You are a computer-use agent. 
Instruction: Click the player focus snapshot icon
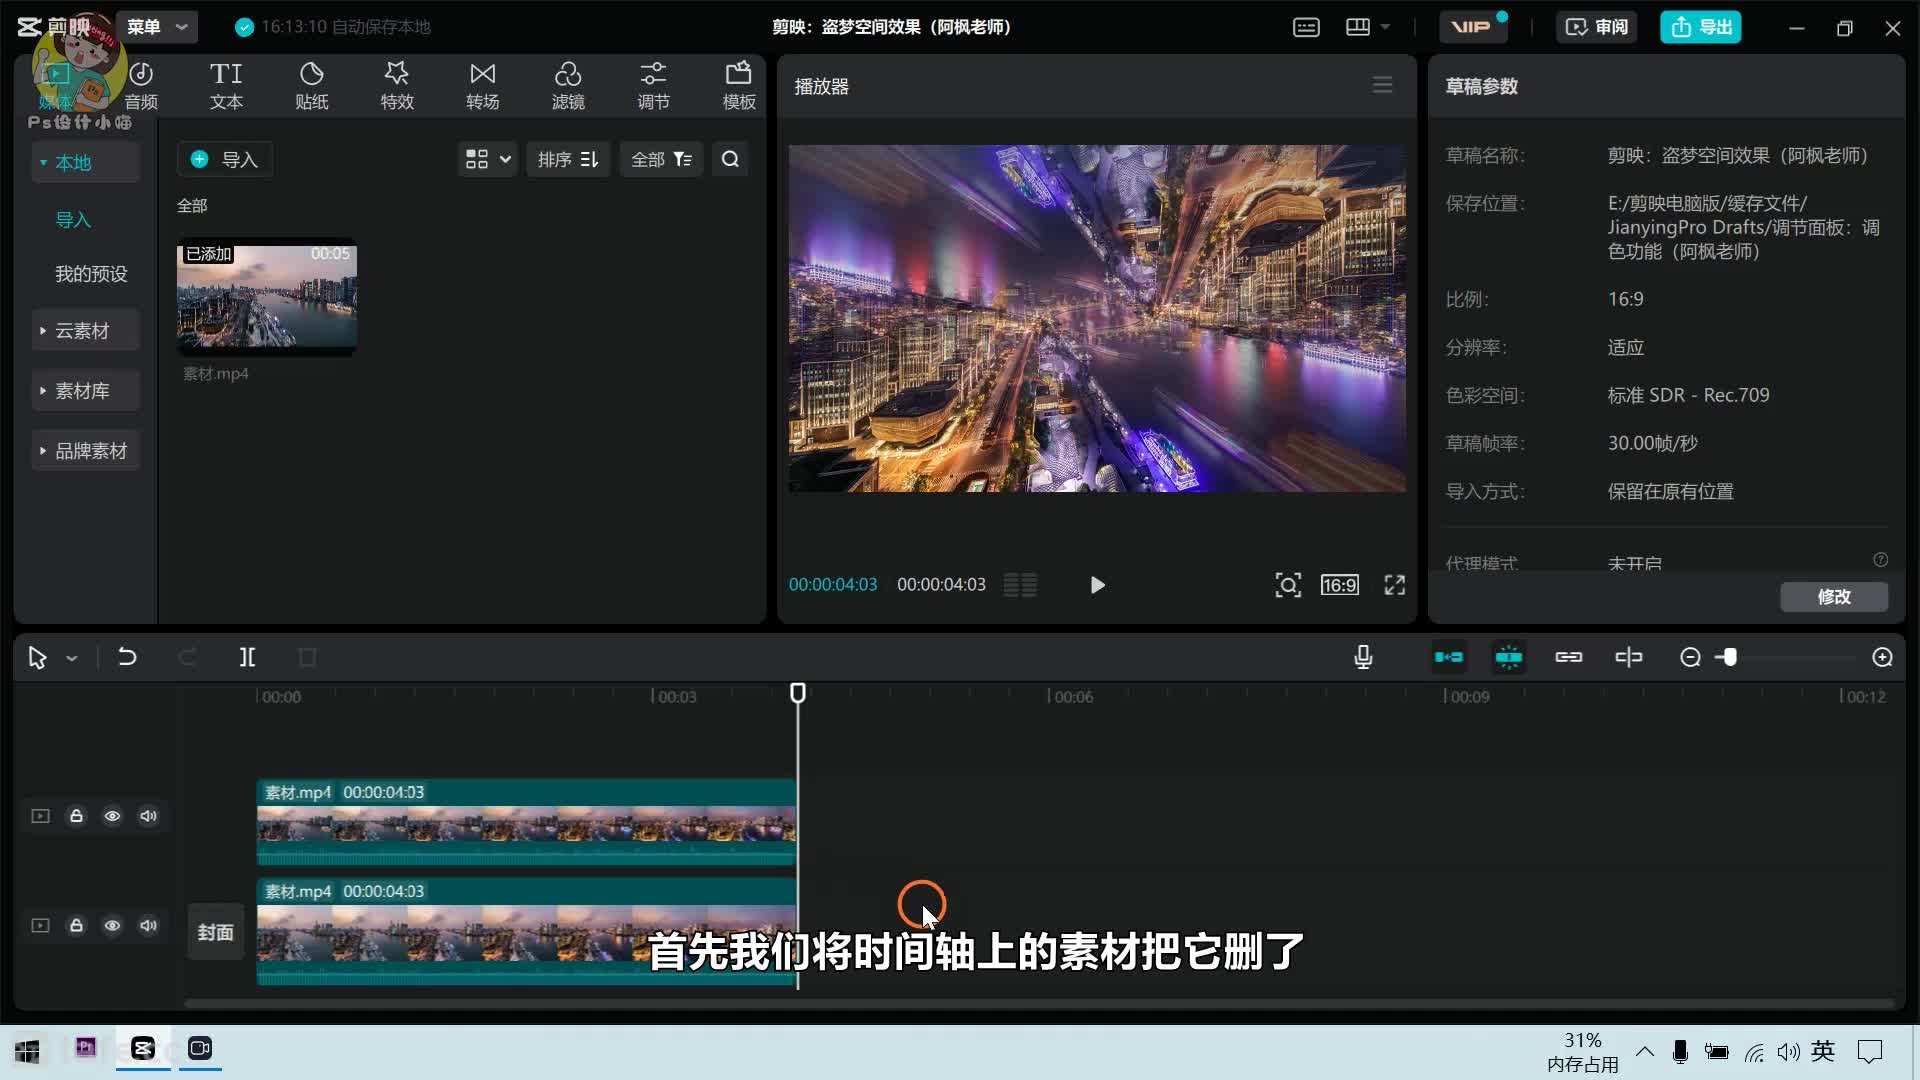pos(1288,585)
